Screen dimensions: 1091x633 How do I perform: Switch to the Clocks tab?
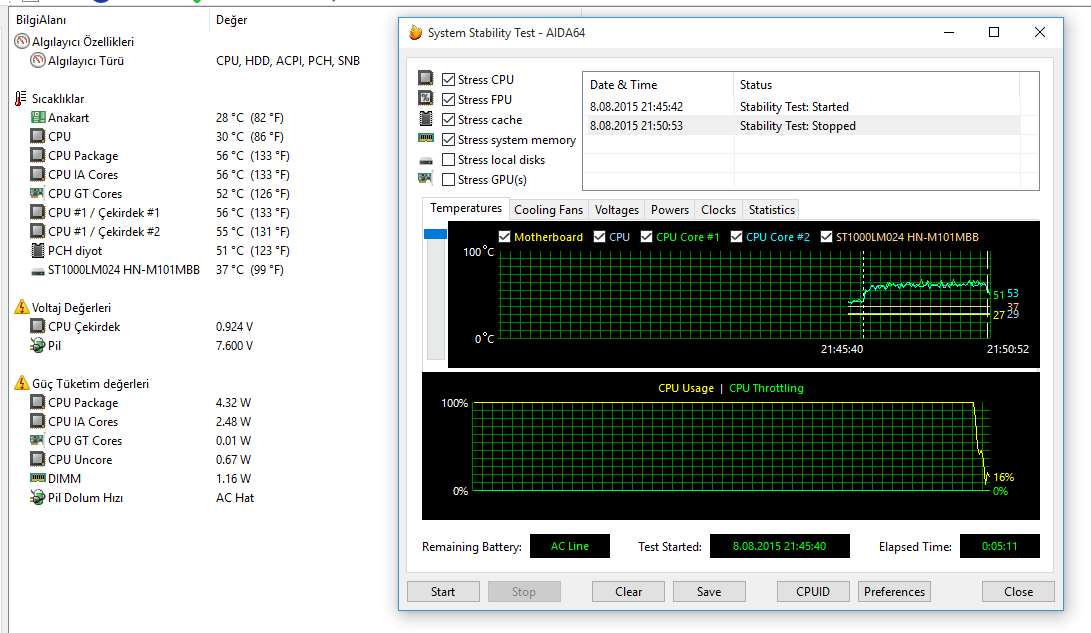tap(718, 209)
